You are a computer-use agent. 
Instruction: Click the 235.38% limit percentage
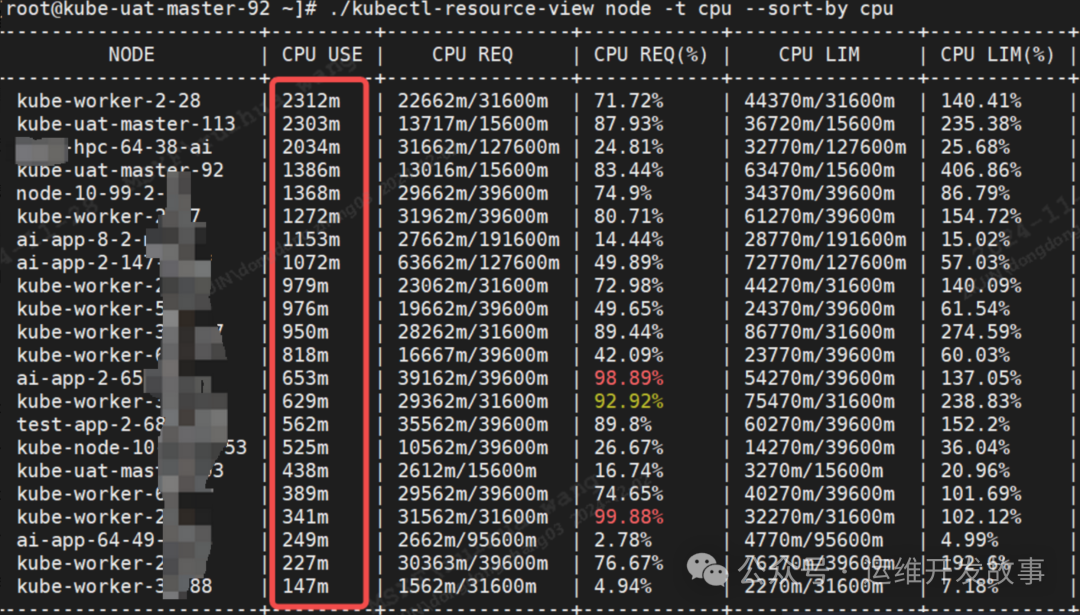[982, 124]
